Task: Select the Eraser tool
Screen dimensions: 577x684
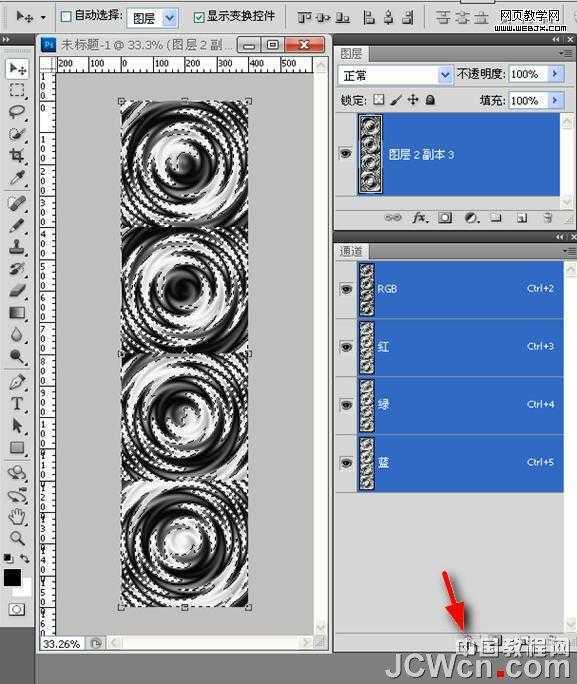Action: point(17,291)
